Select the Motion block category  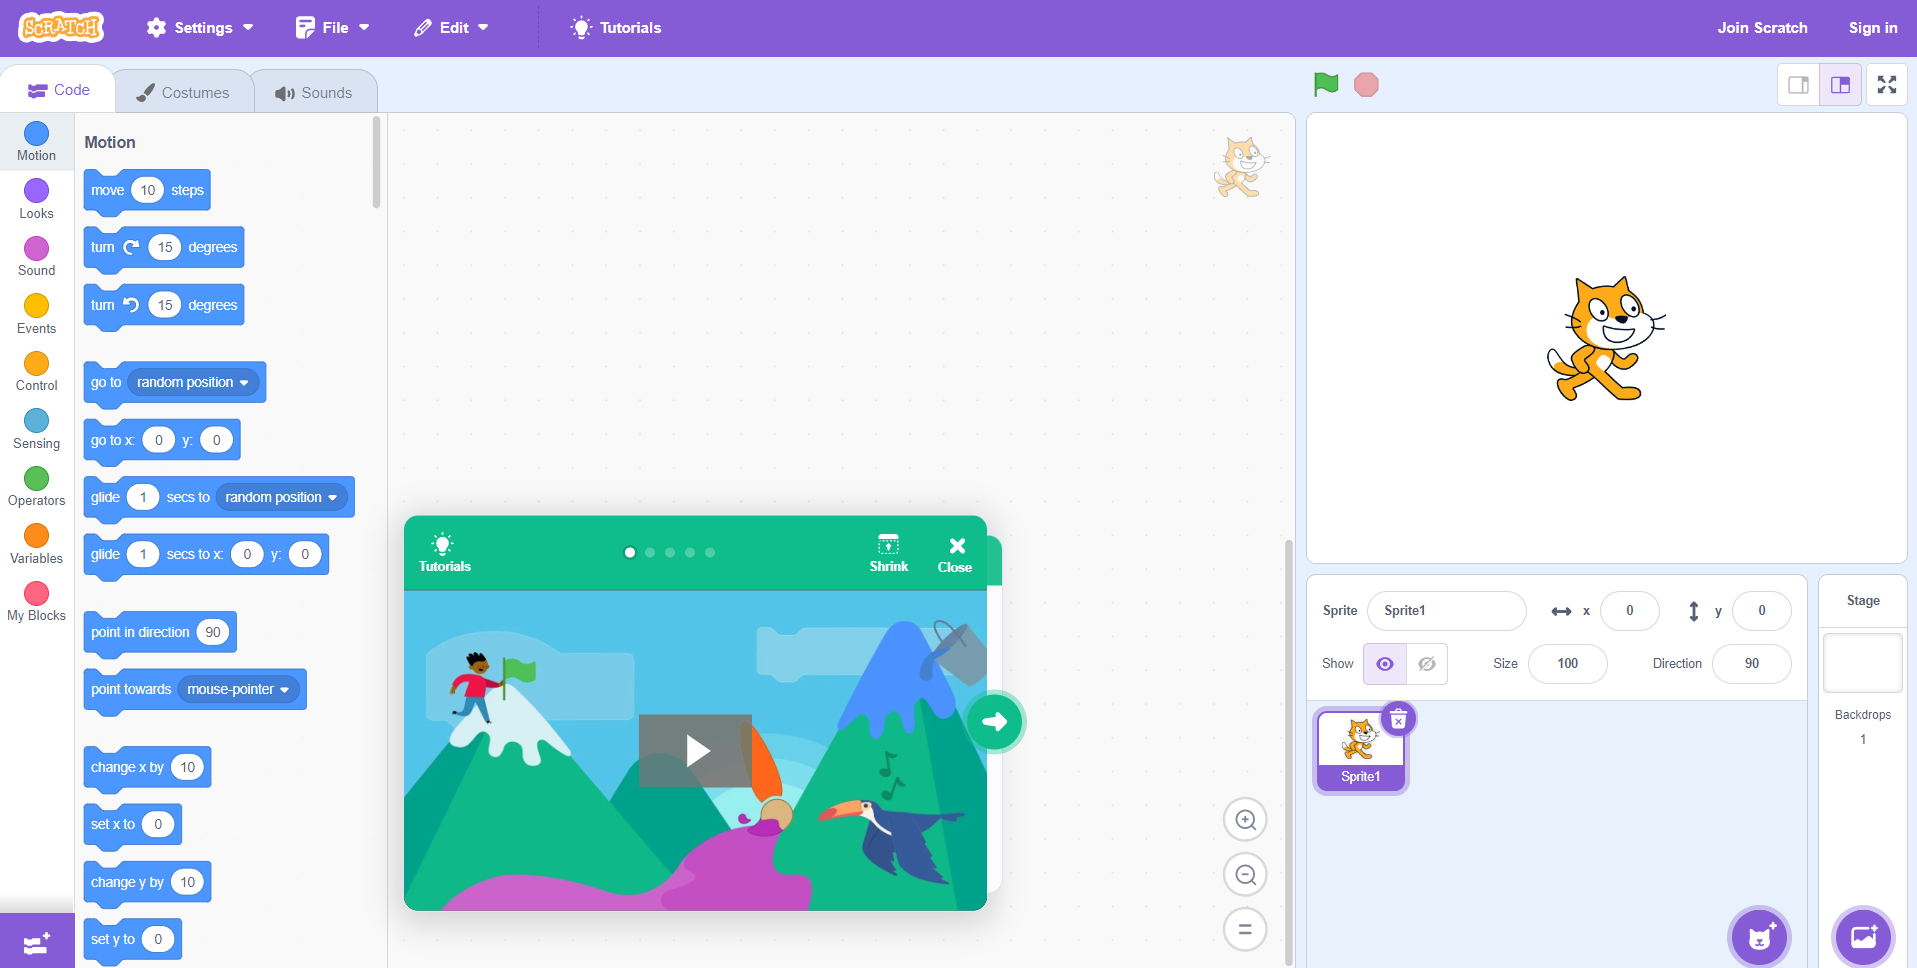click(x=37, y=141)
